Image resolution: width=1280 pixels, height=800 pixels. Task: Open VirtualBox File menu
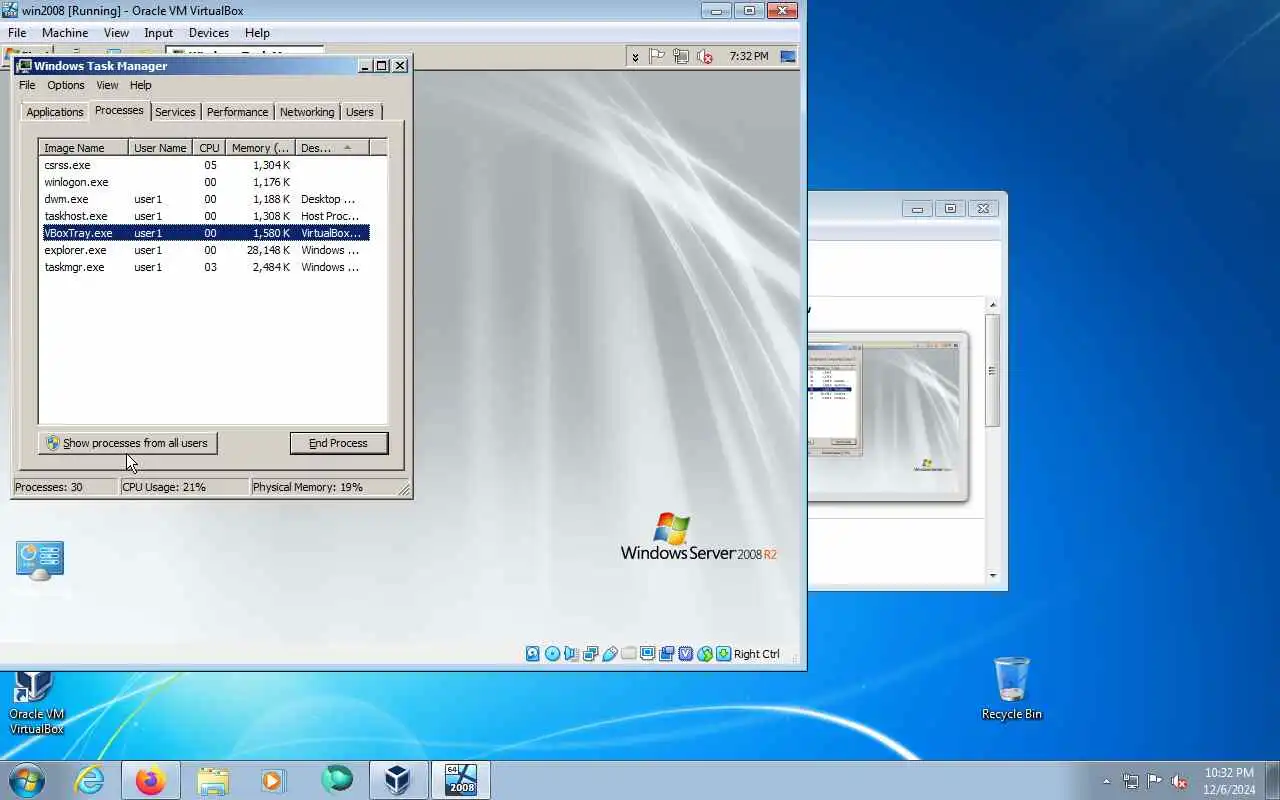click(x=17, y=33)
